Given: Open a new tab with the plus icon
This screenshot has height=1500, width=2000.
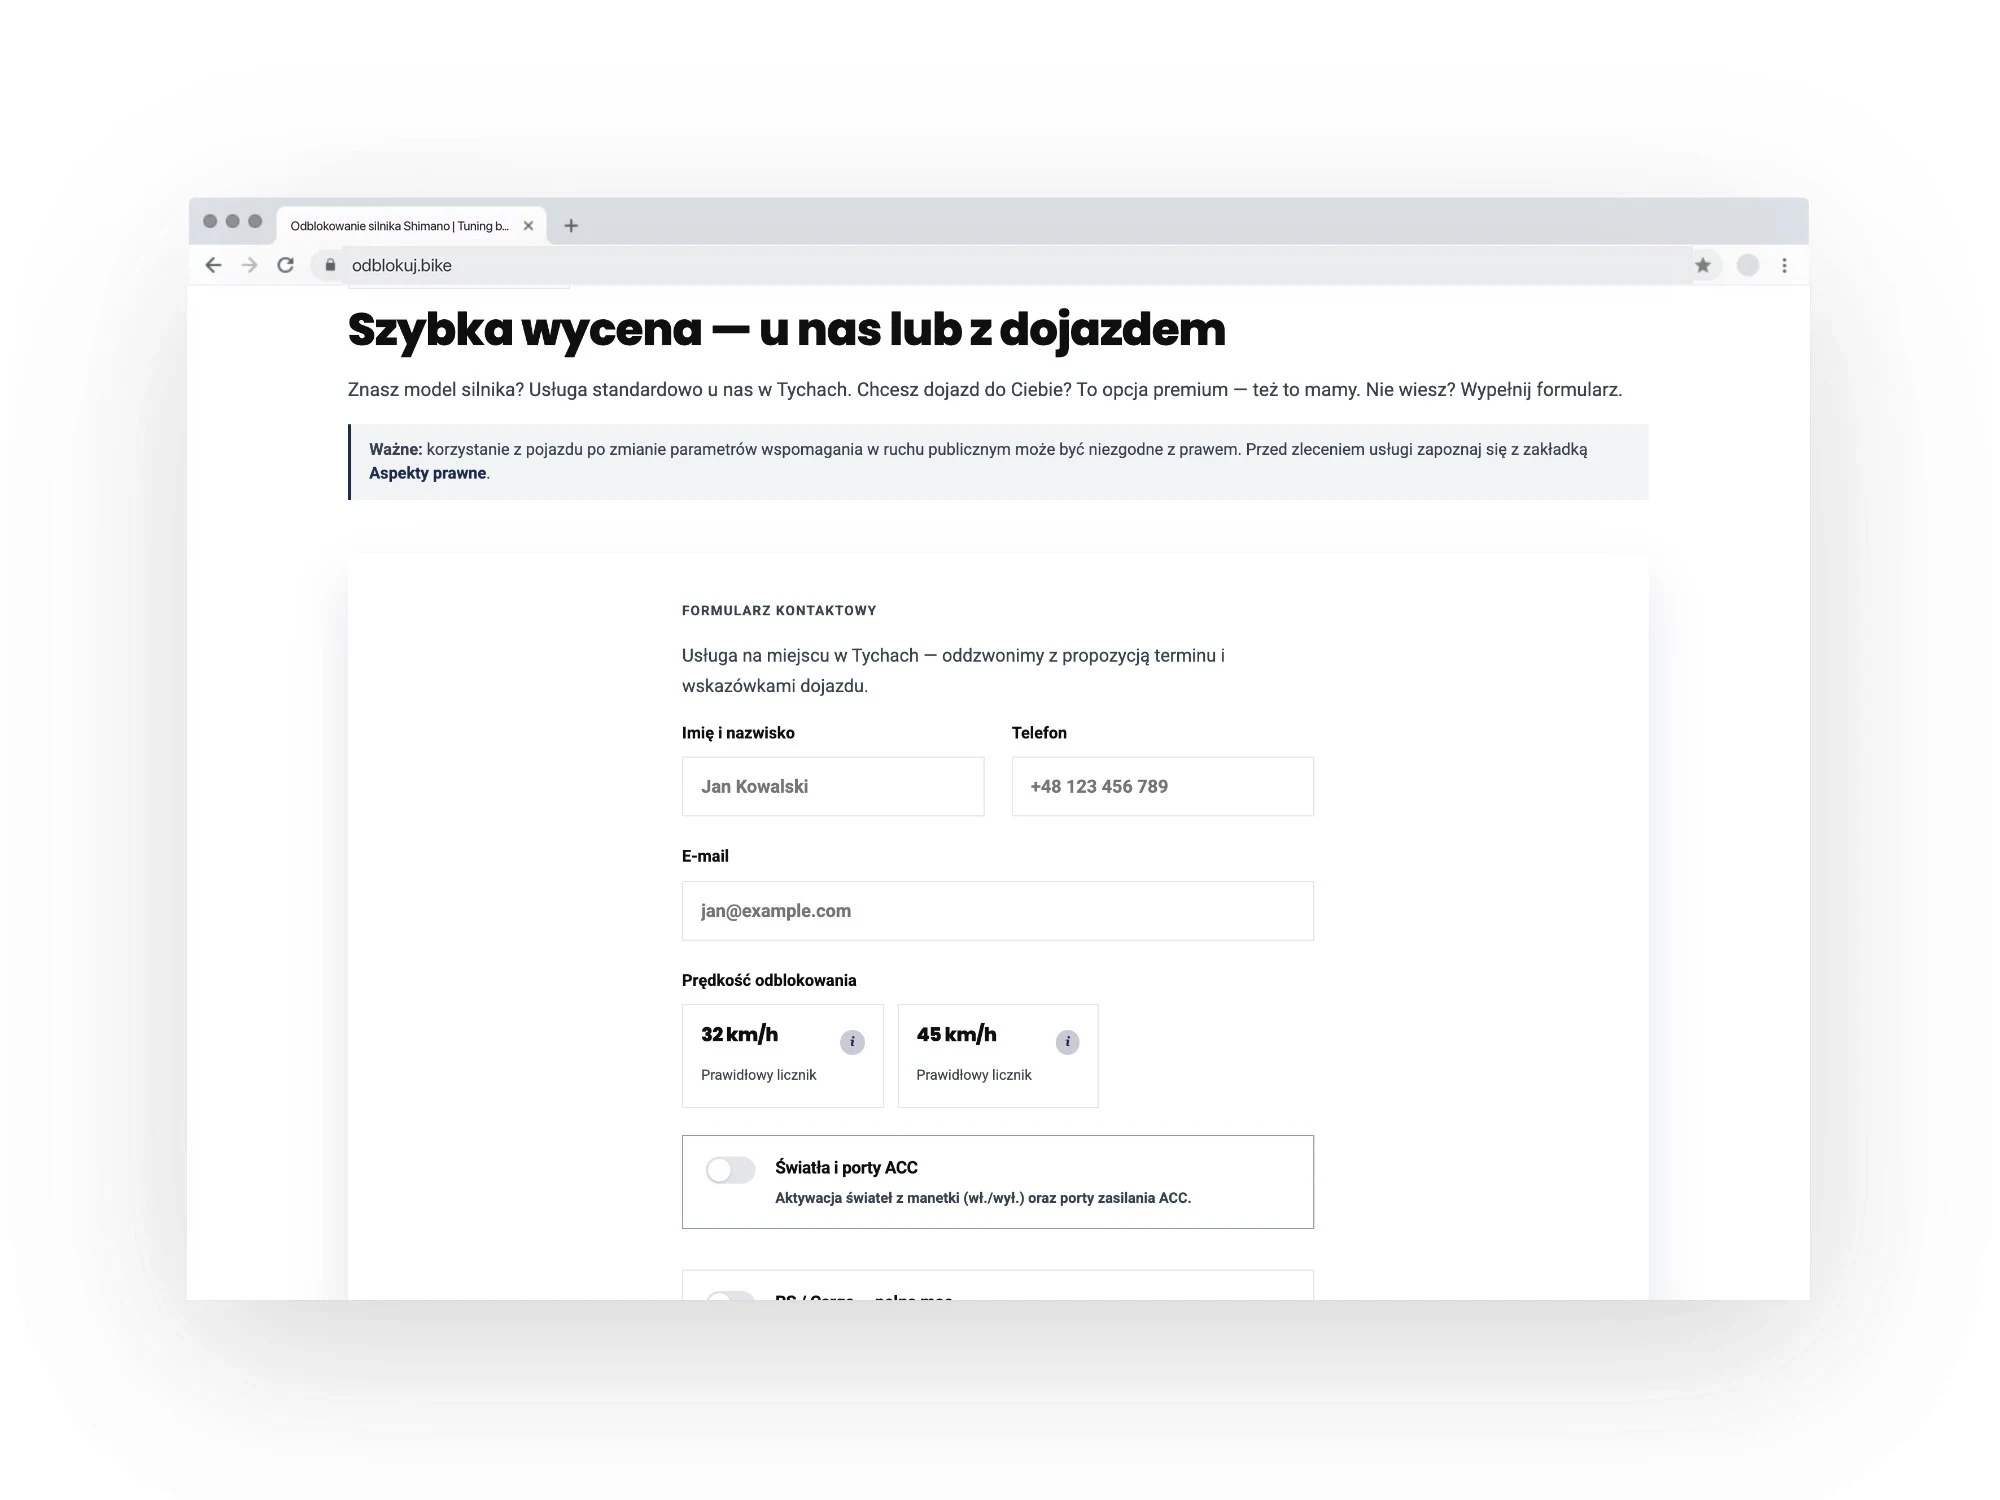Looking at the screenshot, I should (x=571, y=226).
